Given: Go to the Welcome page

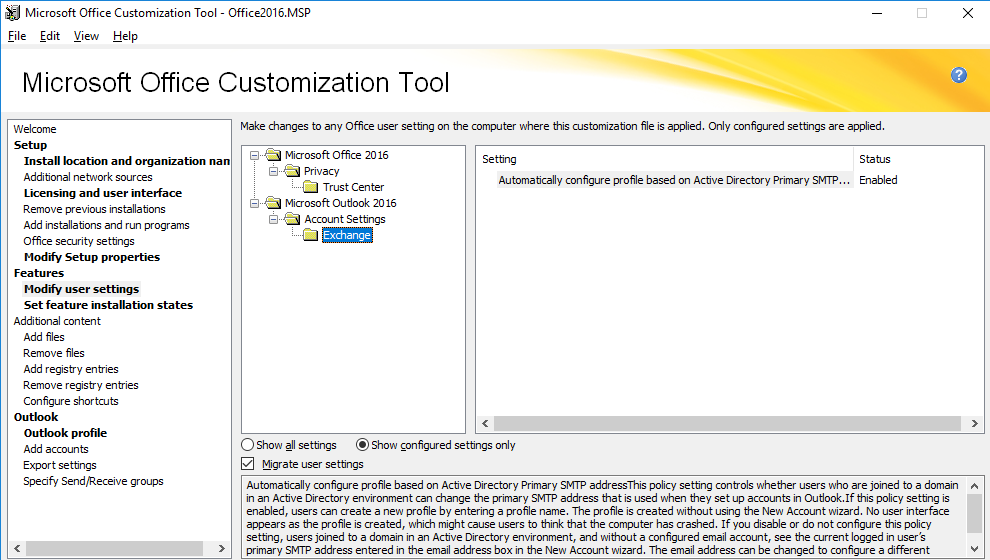Looking at the screenshot, I should 35,129.
